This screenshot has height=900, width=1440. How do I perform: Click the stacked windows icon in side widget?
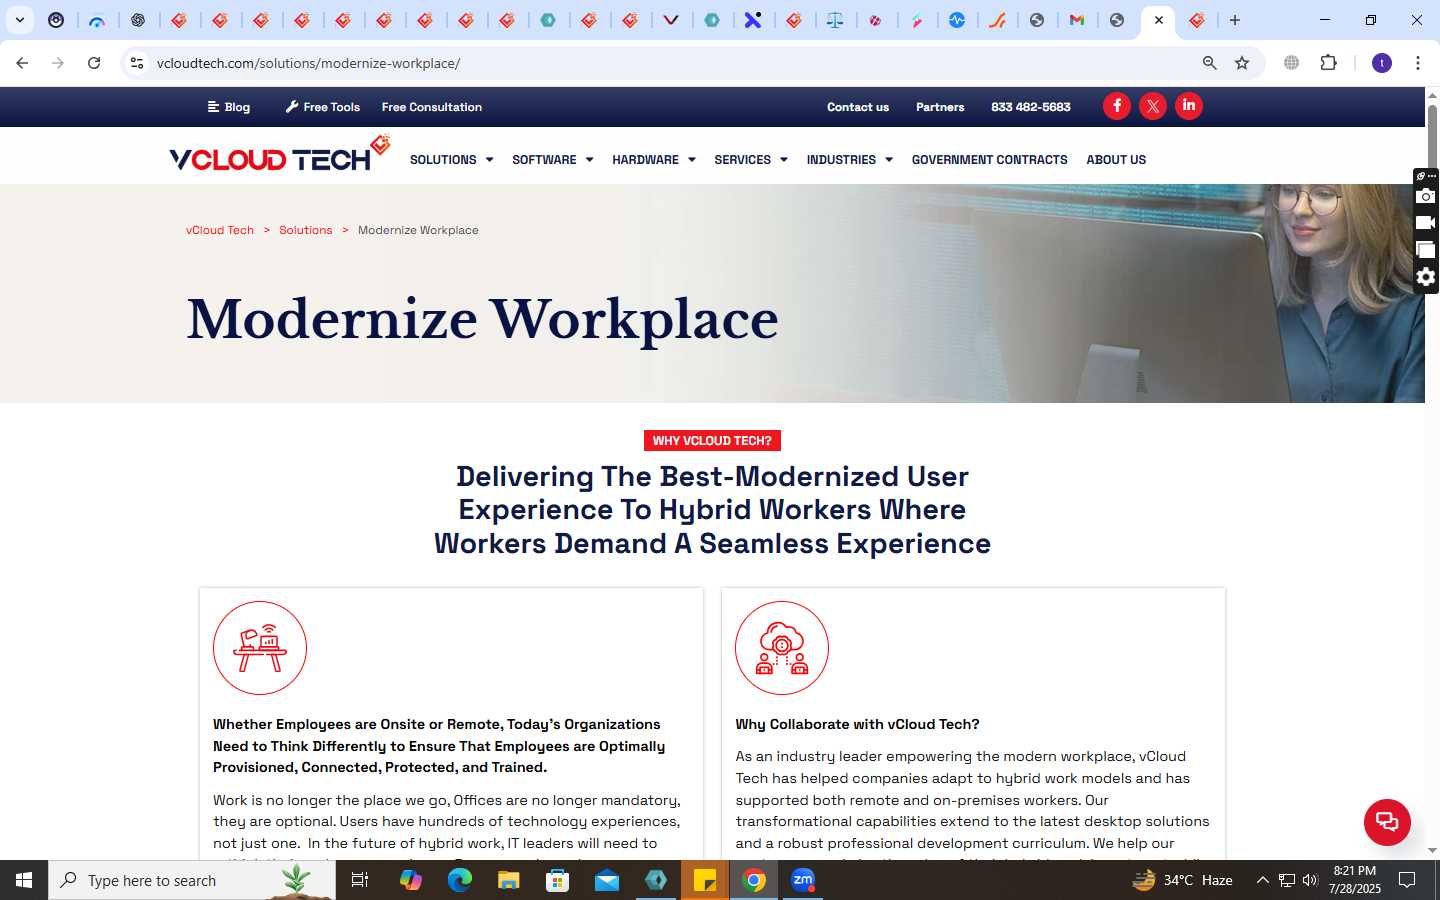click(1426, 250)
